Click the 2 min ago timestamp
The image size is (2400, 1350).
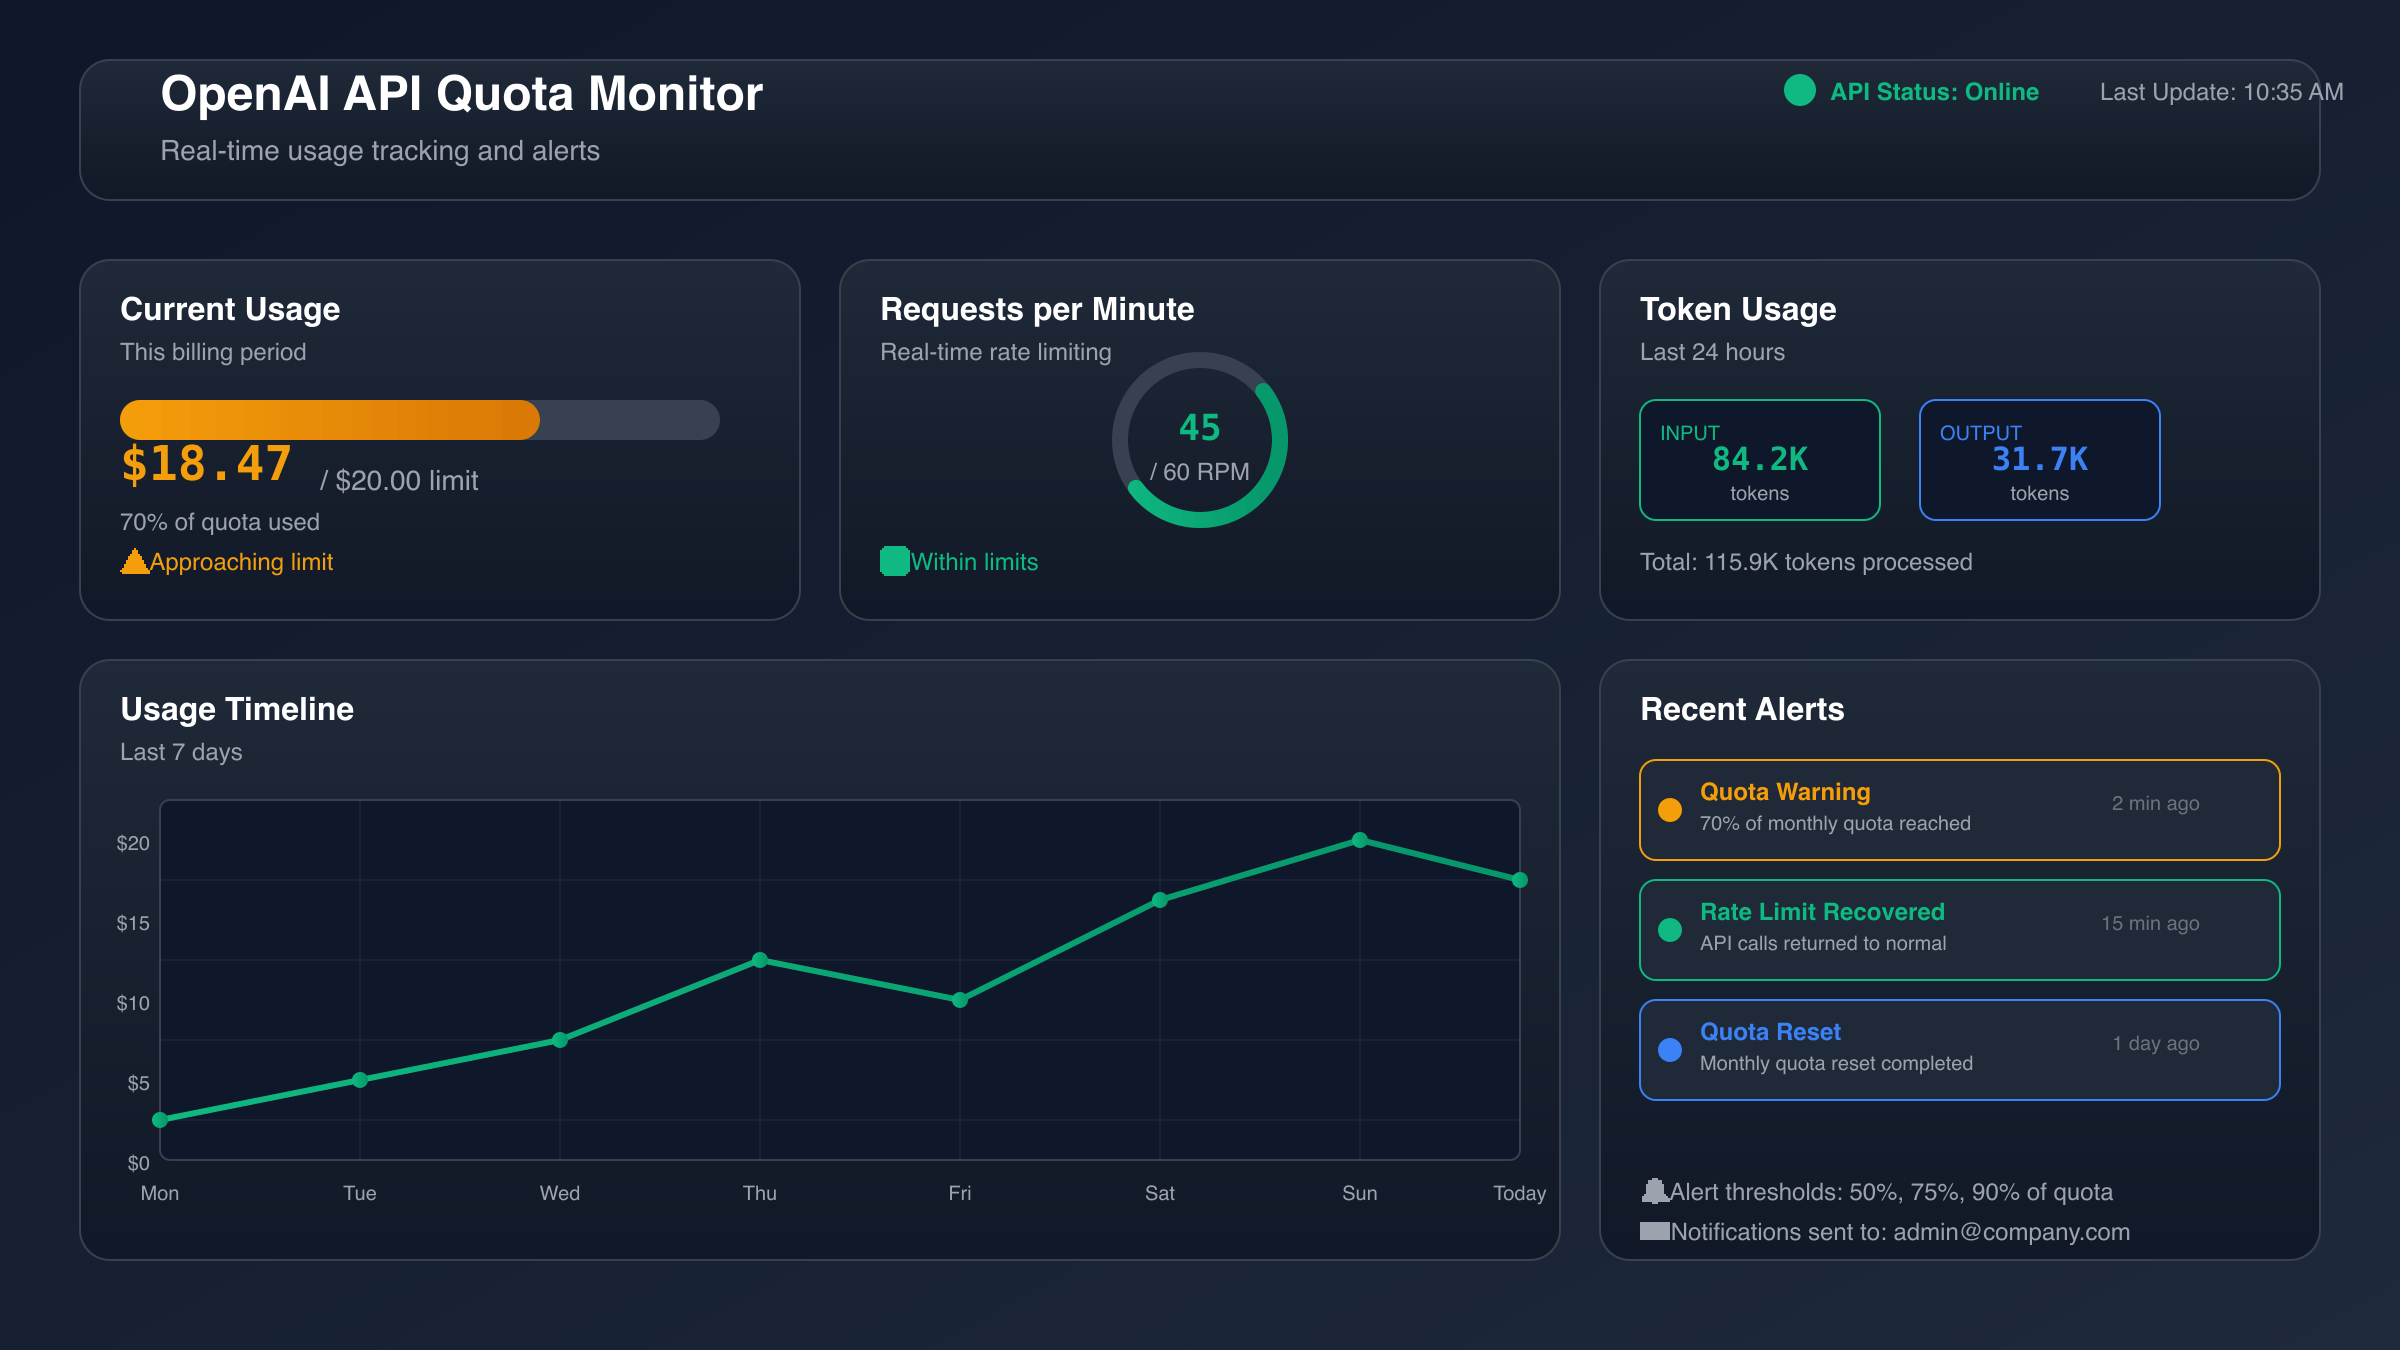coord(2155,803)
